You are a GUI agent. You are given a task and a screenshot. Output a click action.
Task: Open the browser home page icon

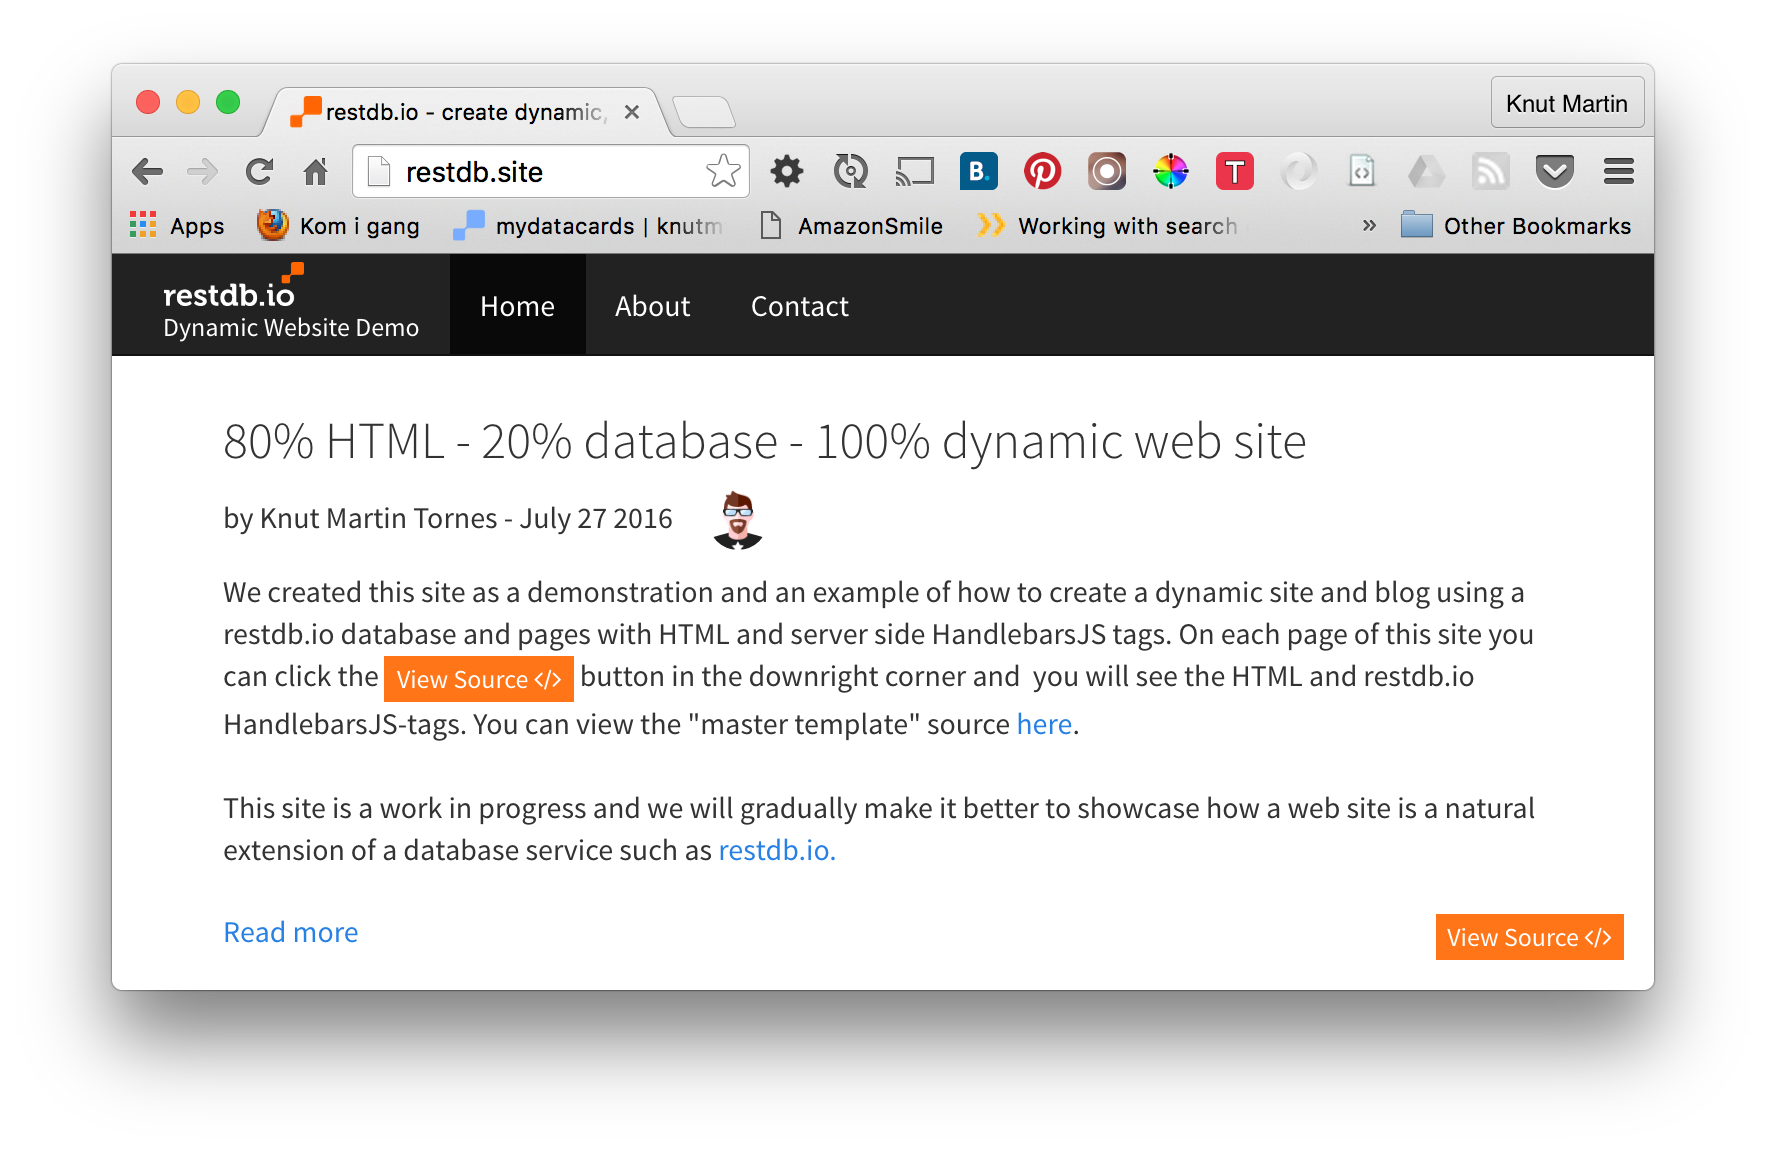(316, 172)
